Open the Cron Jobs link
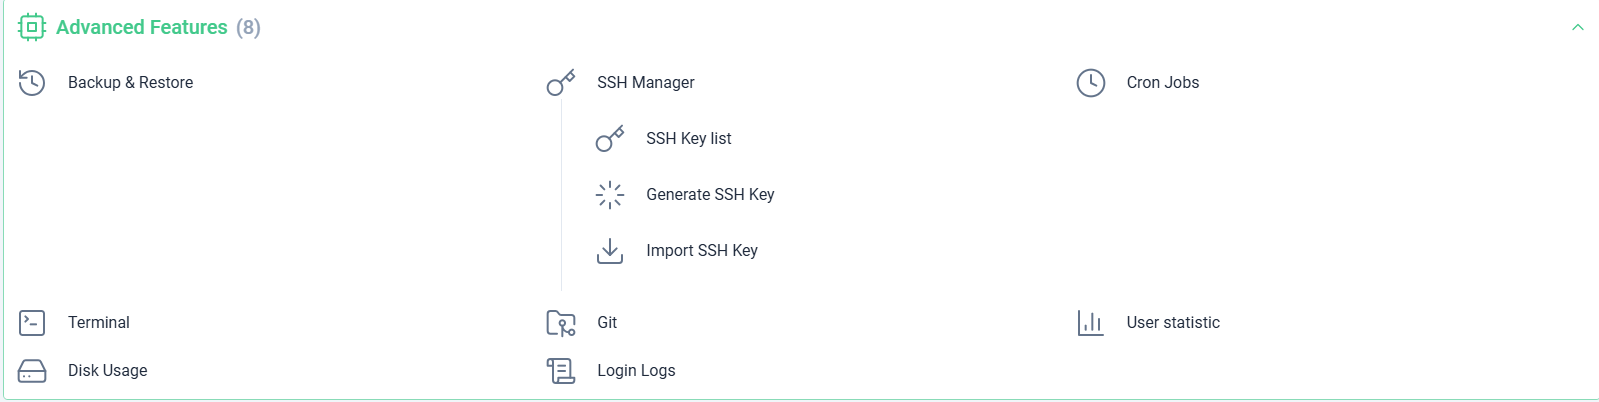 tap(1163, 83)
